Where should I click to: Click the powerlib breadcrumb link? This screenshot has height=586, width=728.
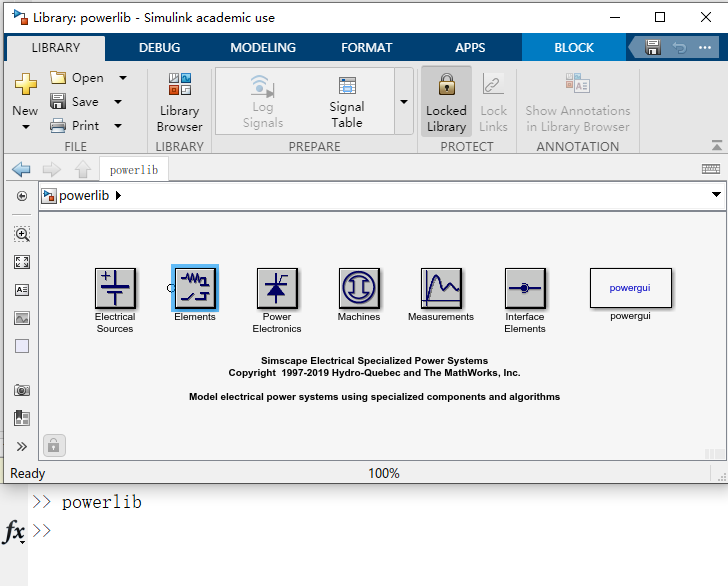click(x=84, y=195)
